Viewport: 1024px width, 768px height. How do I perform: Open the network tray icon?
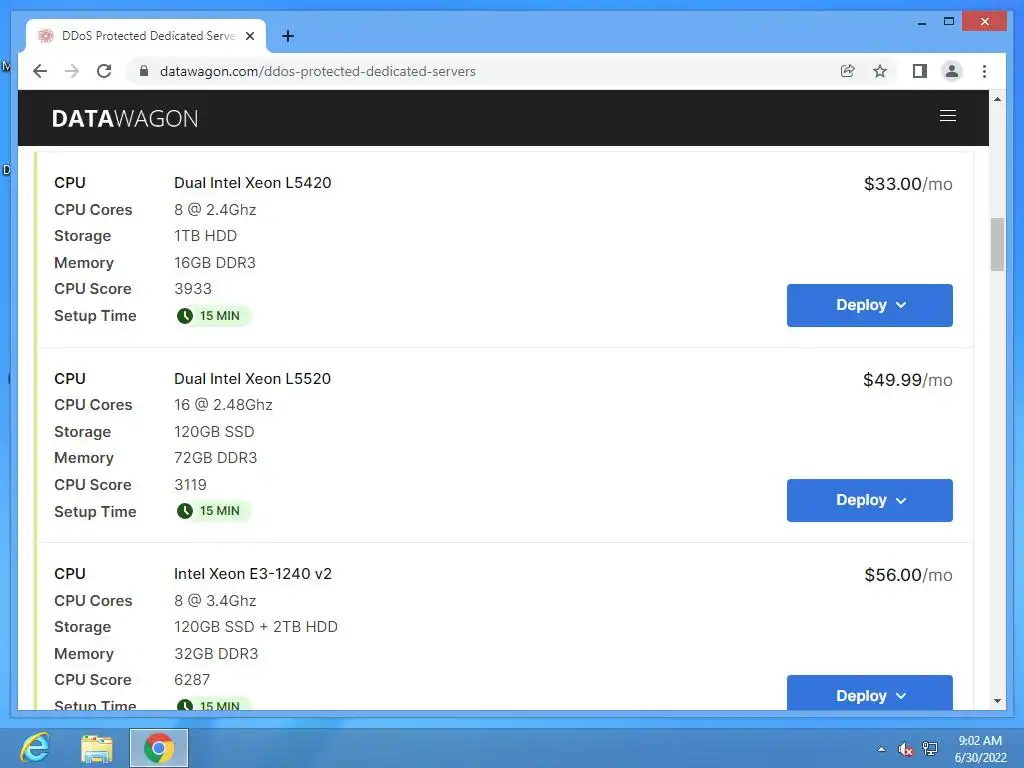(x=930, y=749)
